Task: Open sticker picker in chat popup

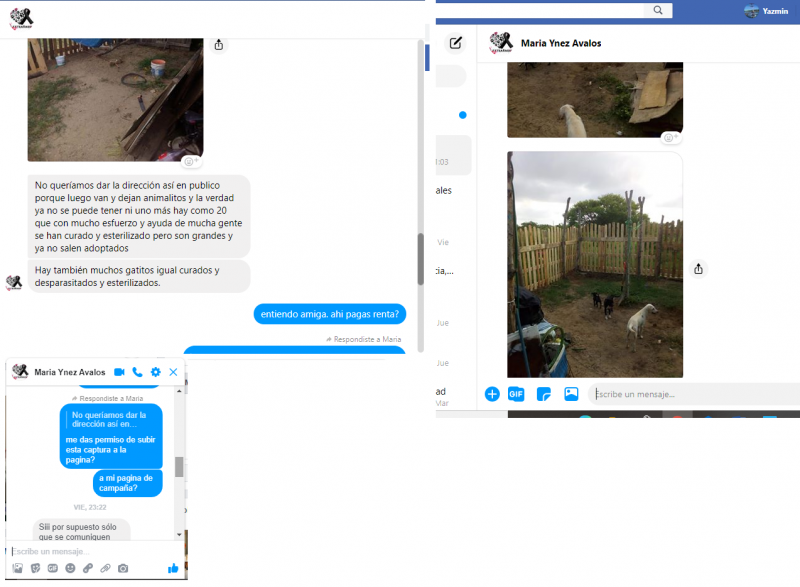Action: [35, 568]
